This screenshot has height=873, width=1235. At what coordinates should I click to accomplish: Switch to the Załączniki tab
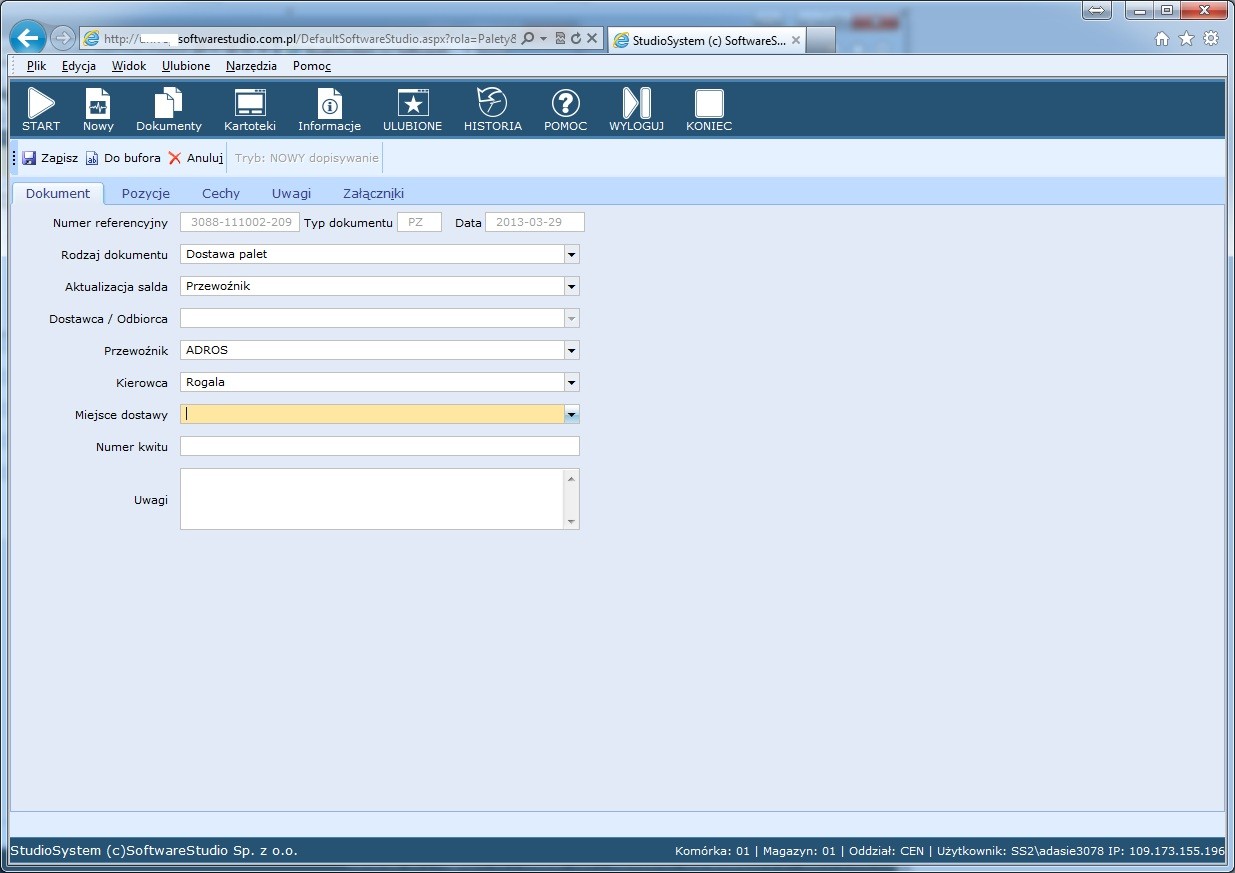373,193
